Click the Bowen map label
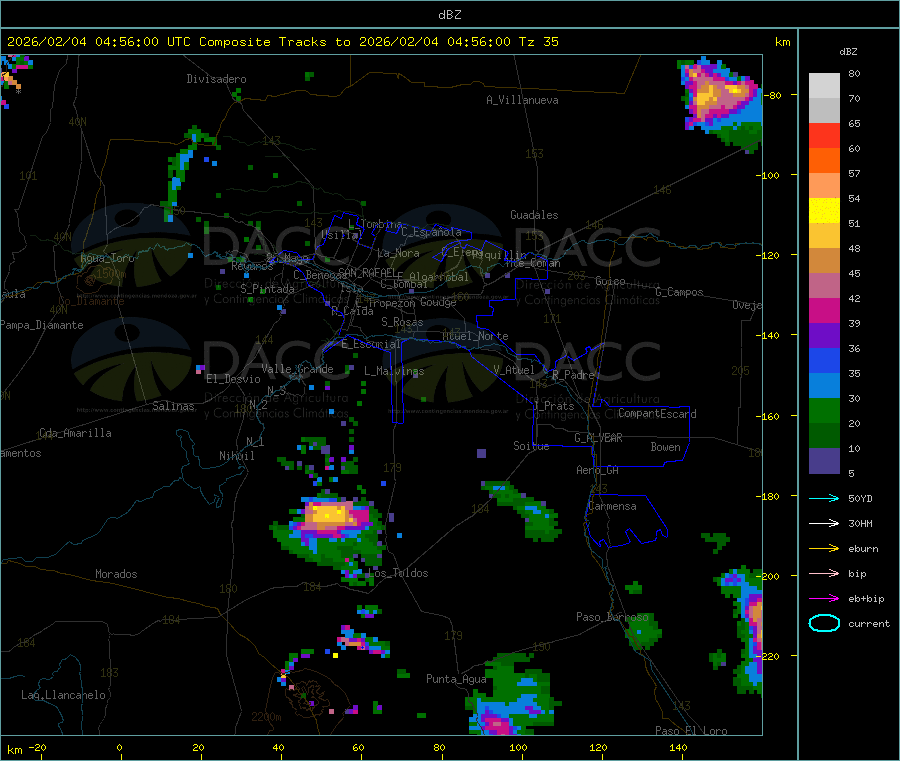This screenshot has height=761, width=900. click(x=665, y=447)
